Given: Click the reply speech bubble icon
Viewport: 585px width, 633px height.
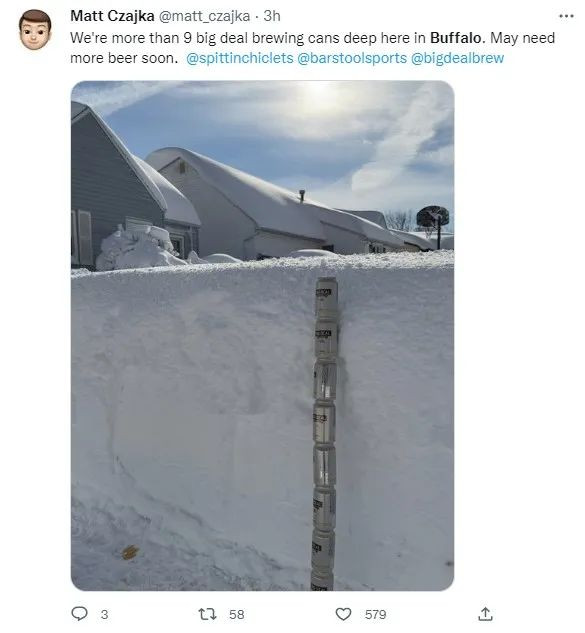Looking at the screenshot, I should [x=79, y=614].
